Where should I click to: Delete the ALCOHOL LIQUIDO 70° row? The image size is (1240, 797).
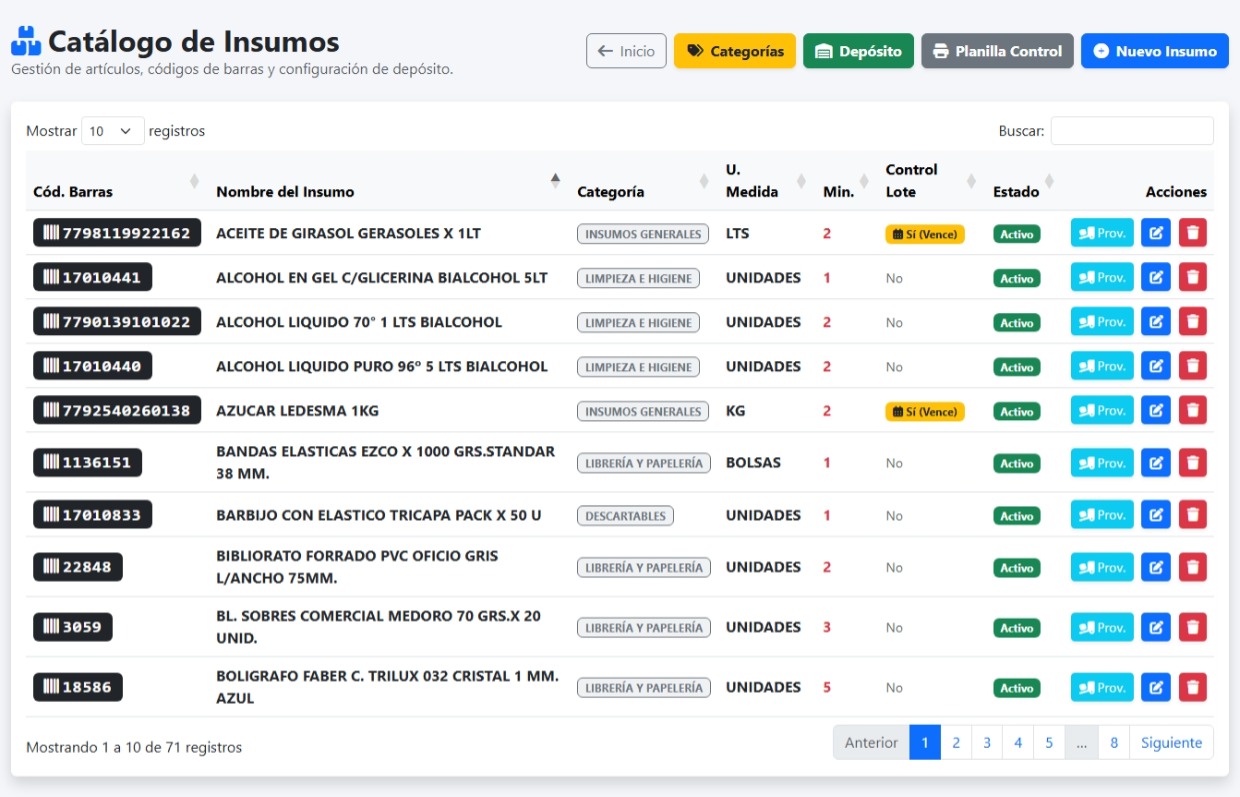point(1192,322)
